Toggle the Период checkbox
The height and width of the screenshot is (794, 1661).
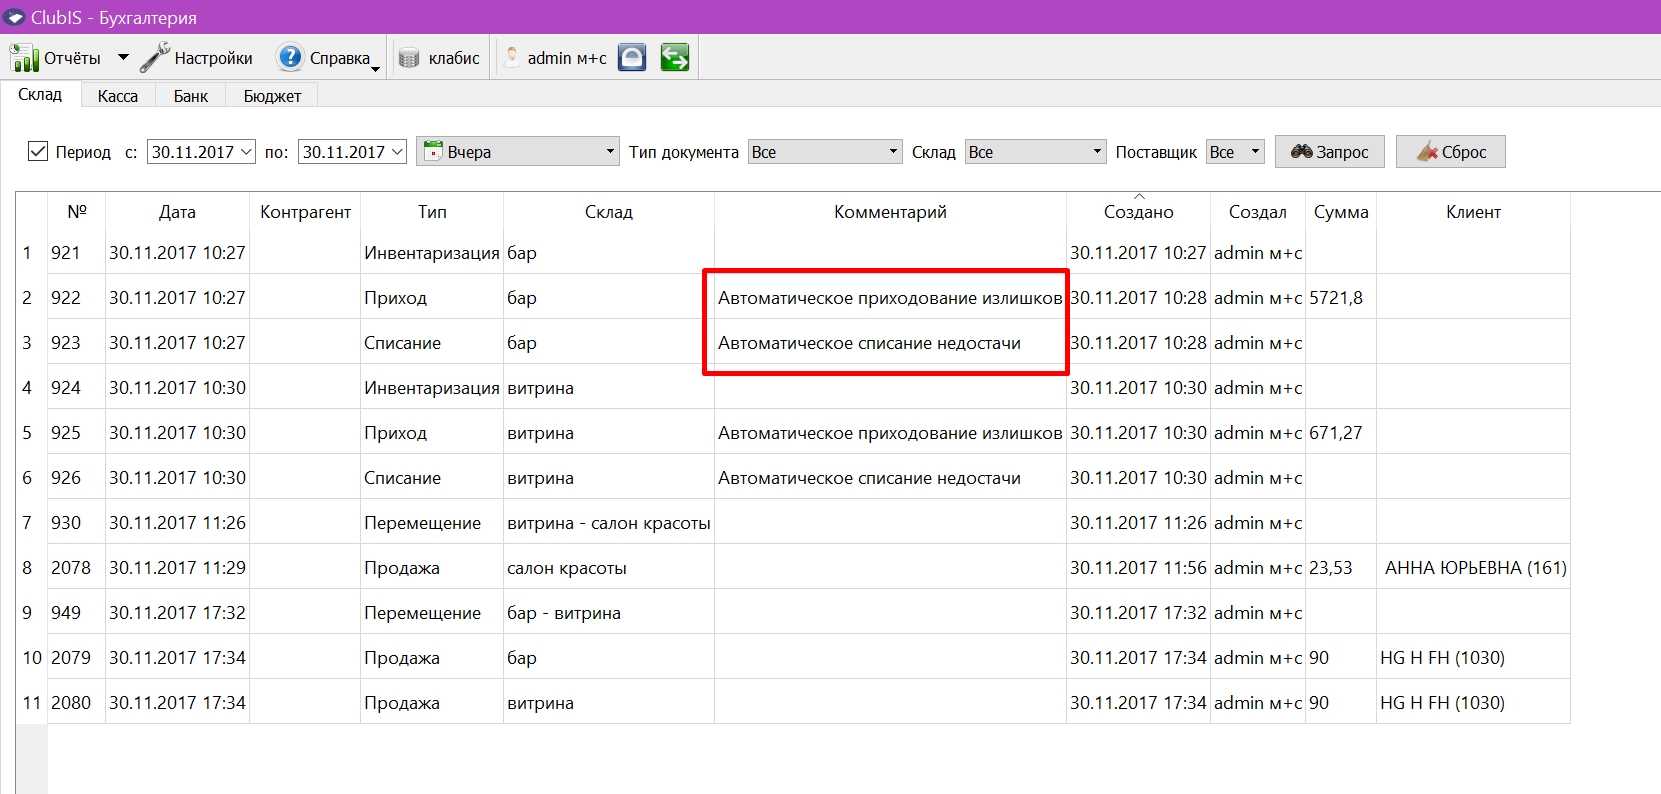pos(38,151)
